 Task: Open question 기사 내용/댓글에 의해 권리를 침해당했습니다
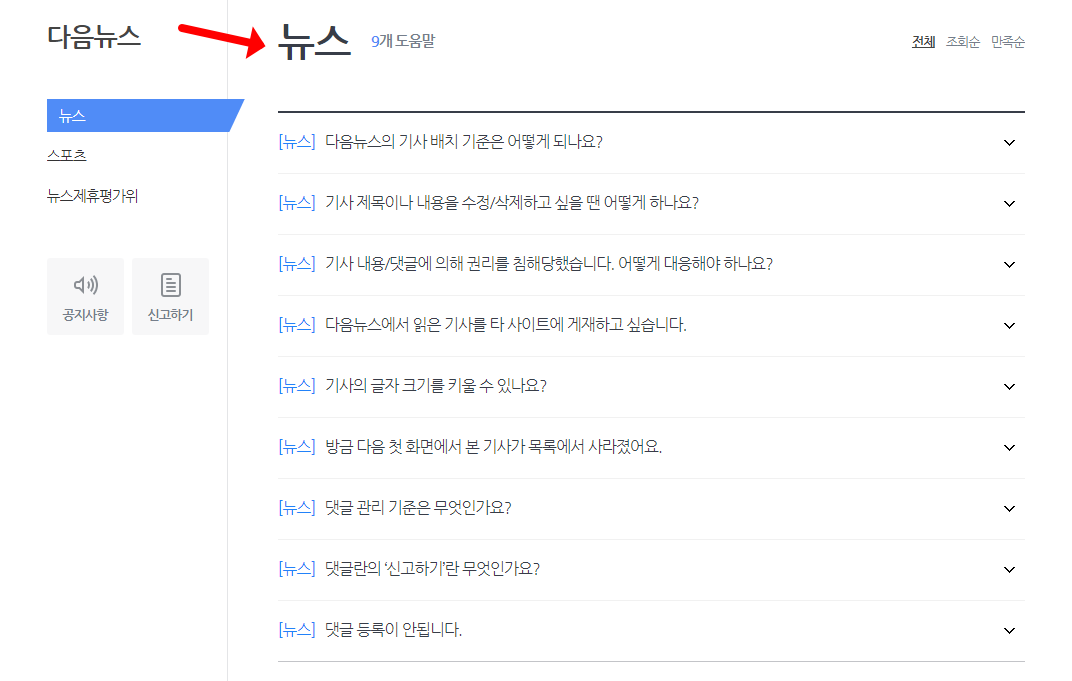548,263
